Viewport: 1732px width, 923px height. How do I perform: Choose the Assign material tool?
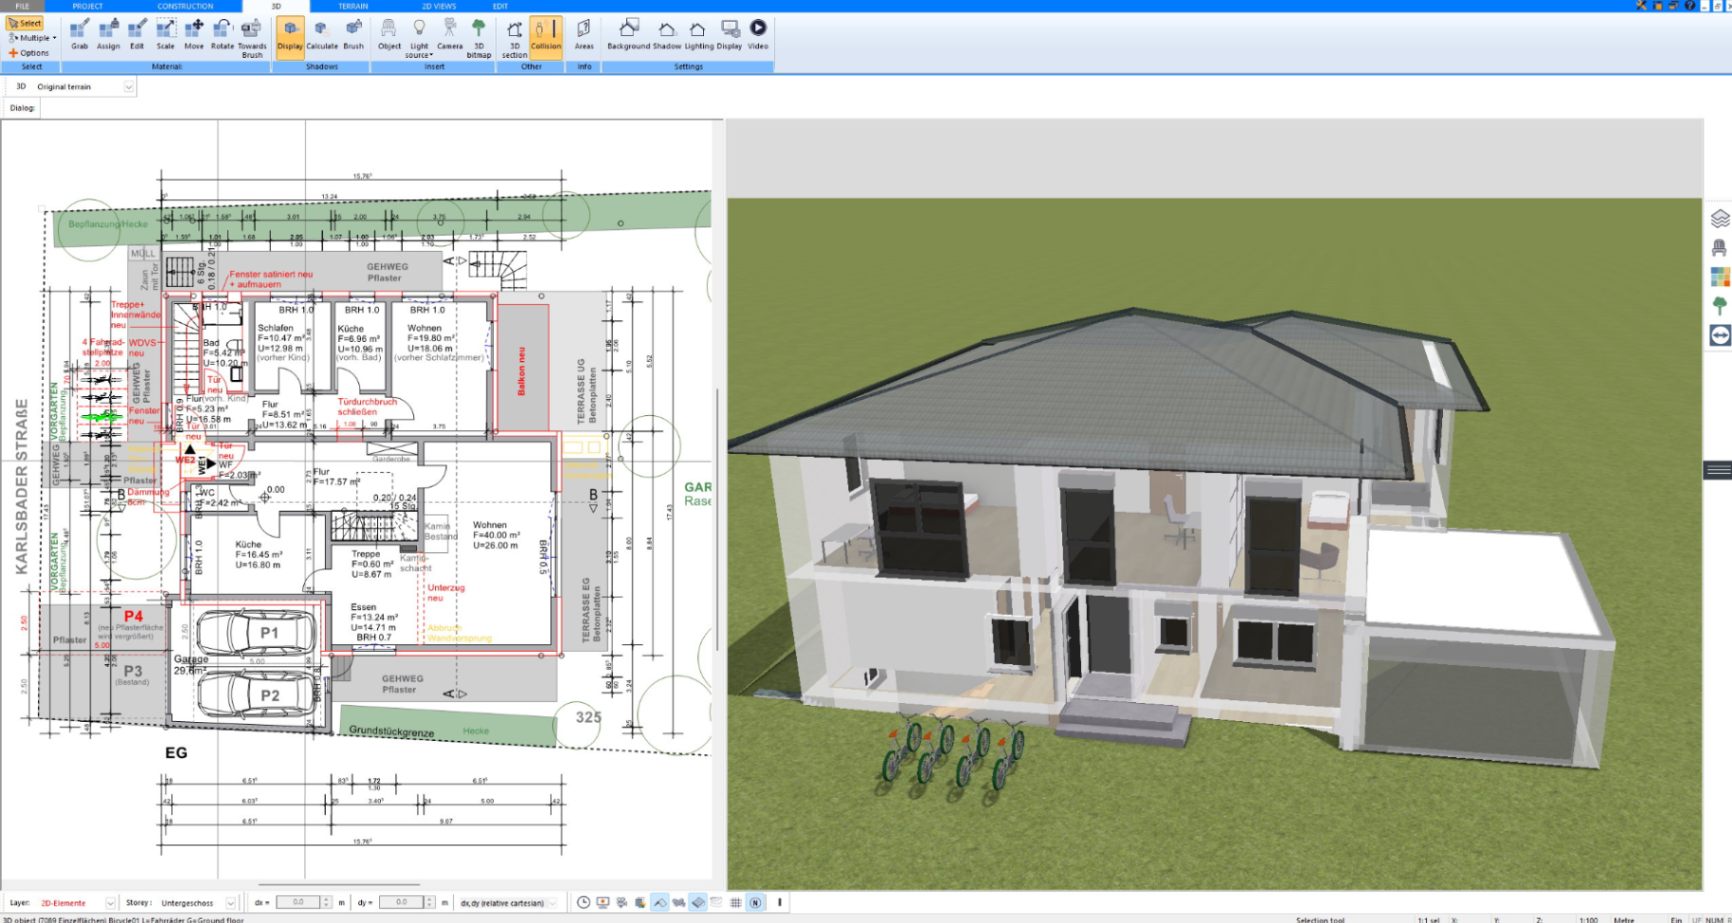click(108, 35)
